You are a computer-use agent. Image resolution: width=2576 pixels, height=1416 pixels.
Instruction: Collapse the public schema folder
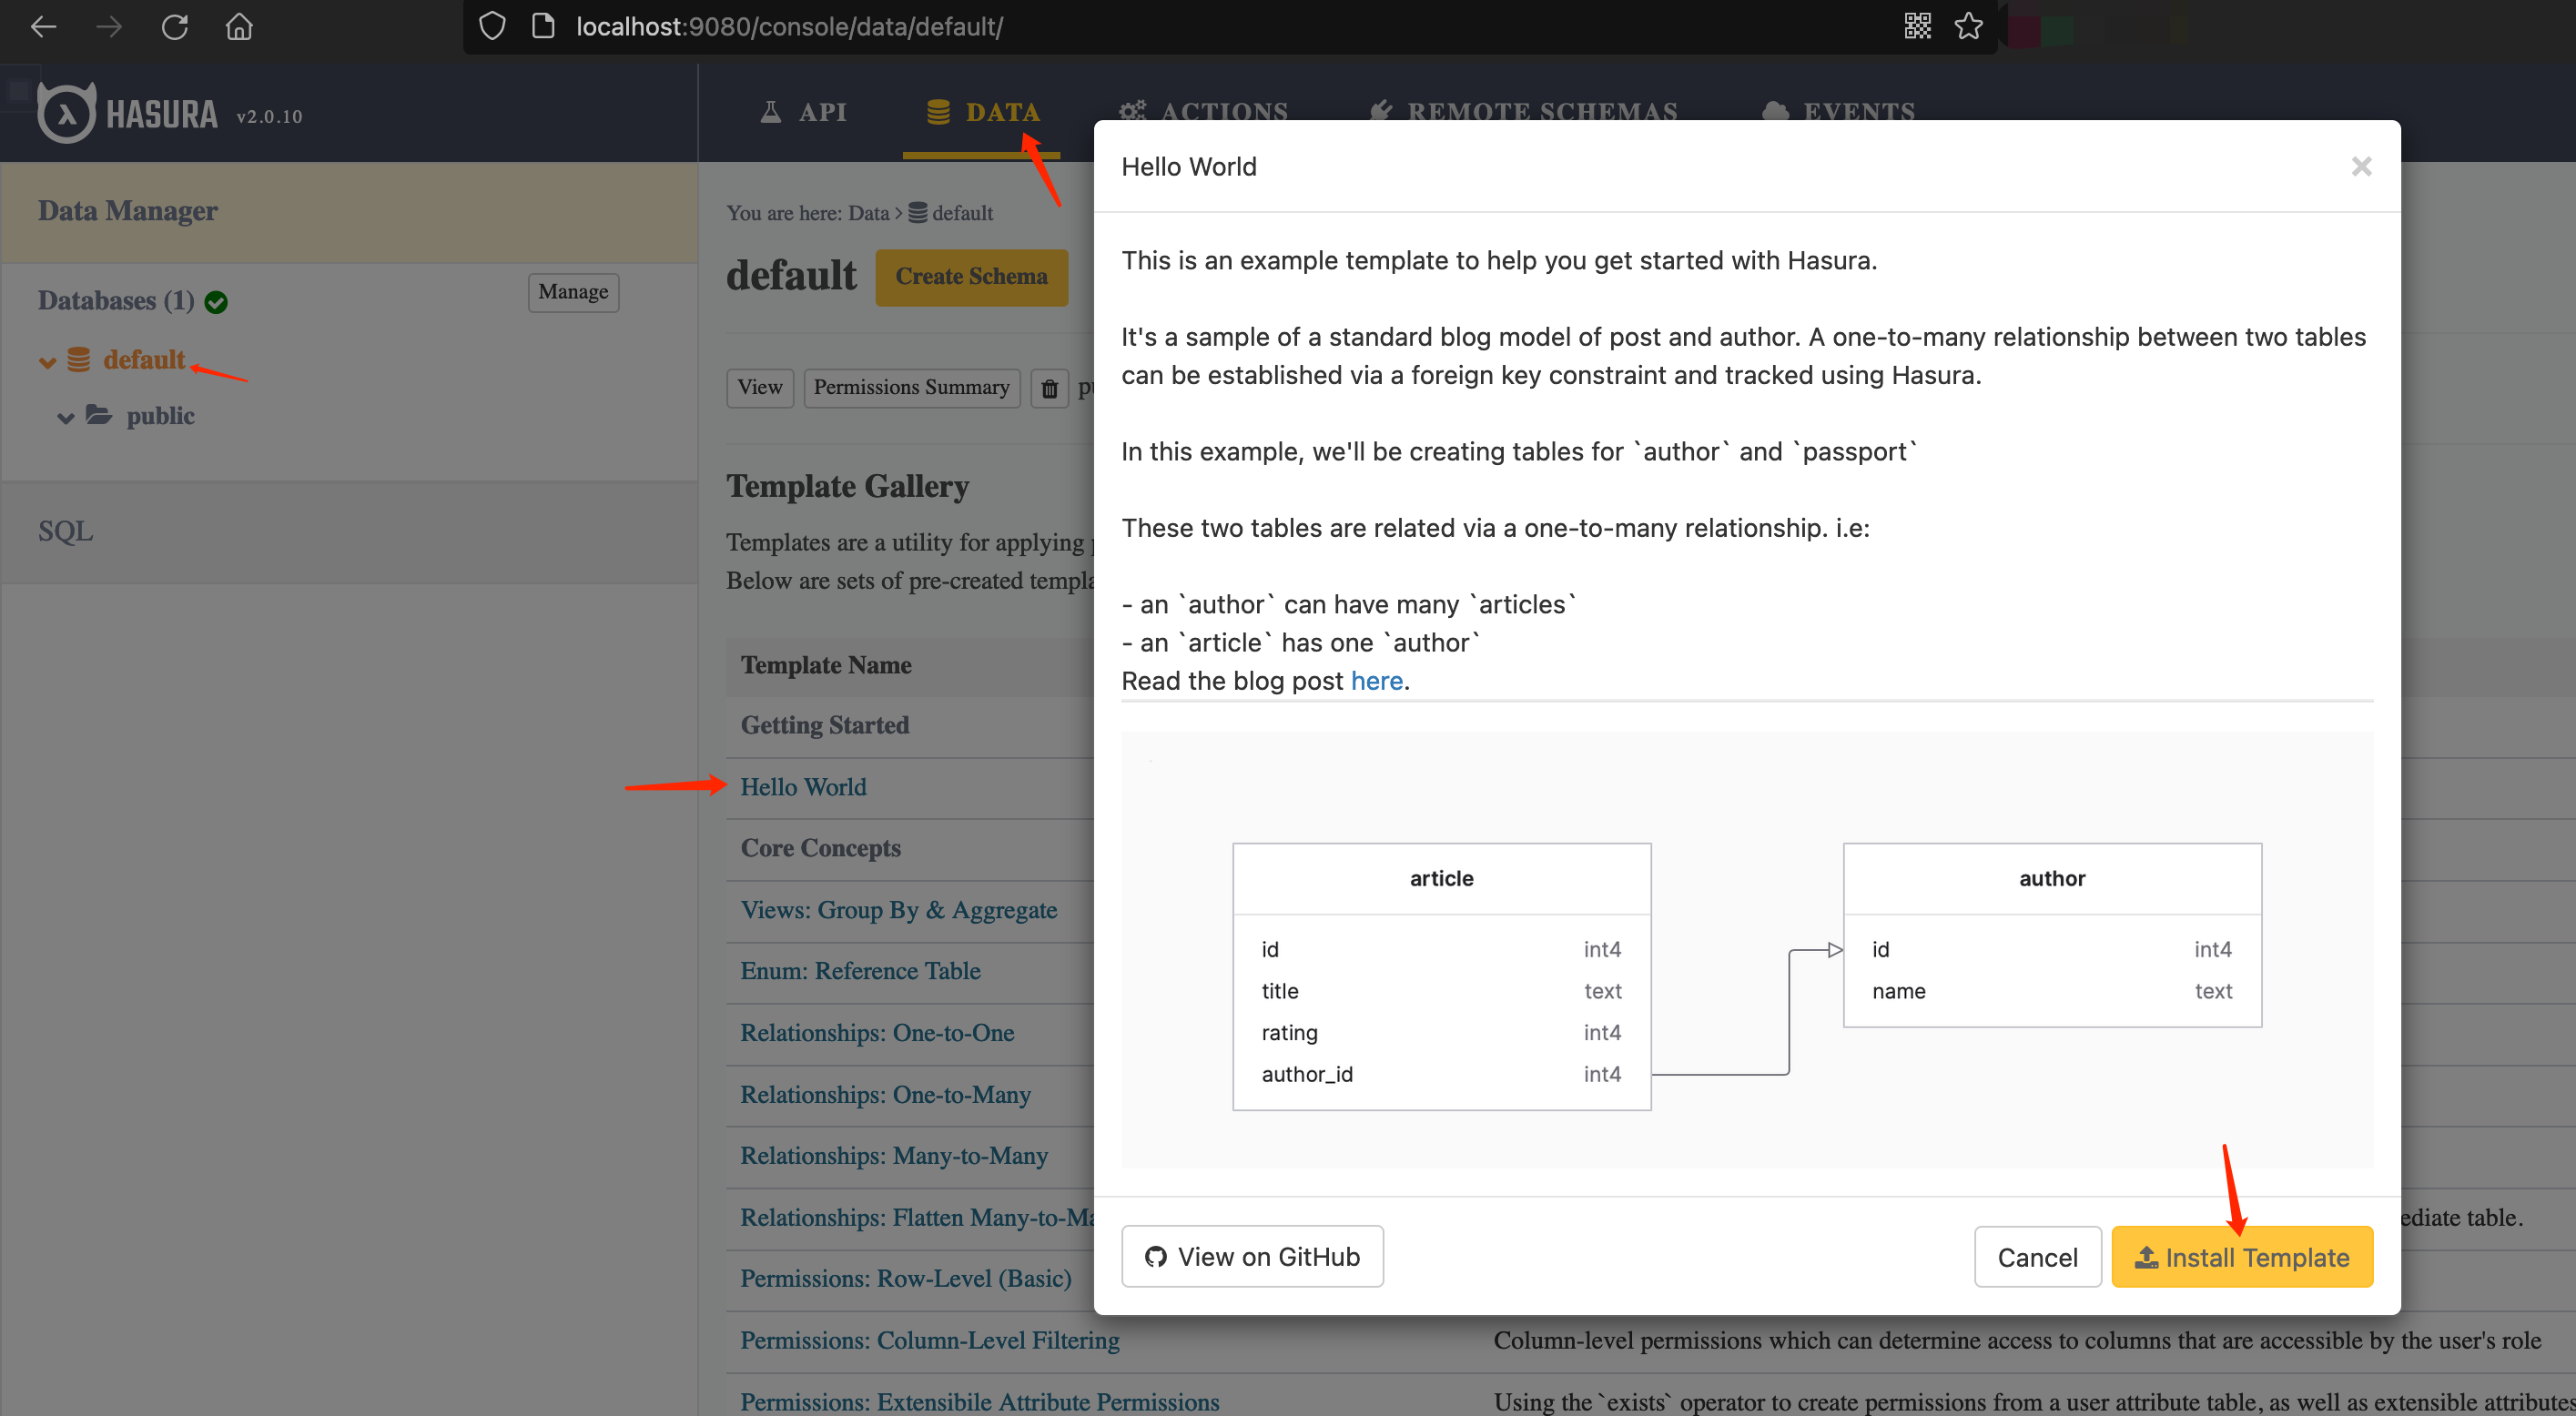pyautogui.click(x=66, y=418)
